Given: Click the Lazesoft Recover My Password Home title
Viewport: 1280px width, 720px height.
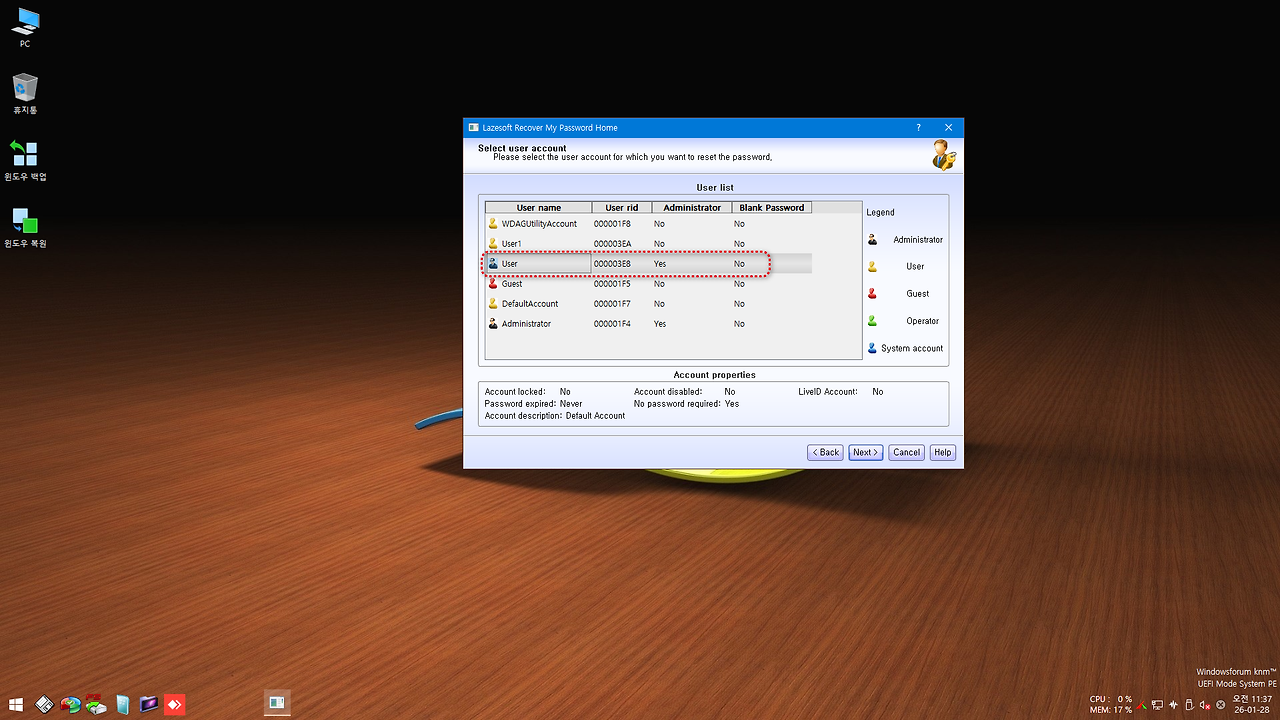Looking at the screenshot, I should 550,128.
